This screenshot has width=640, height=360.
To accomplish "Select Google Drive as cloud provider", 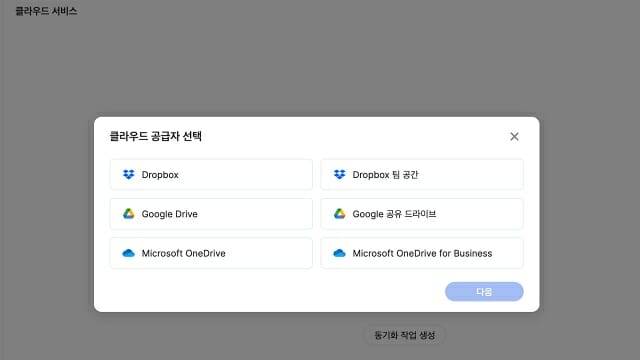I will (211, 214).
